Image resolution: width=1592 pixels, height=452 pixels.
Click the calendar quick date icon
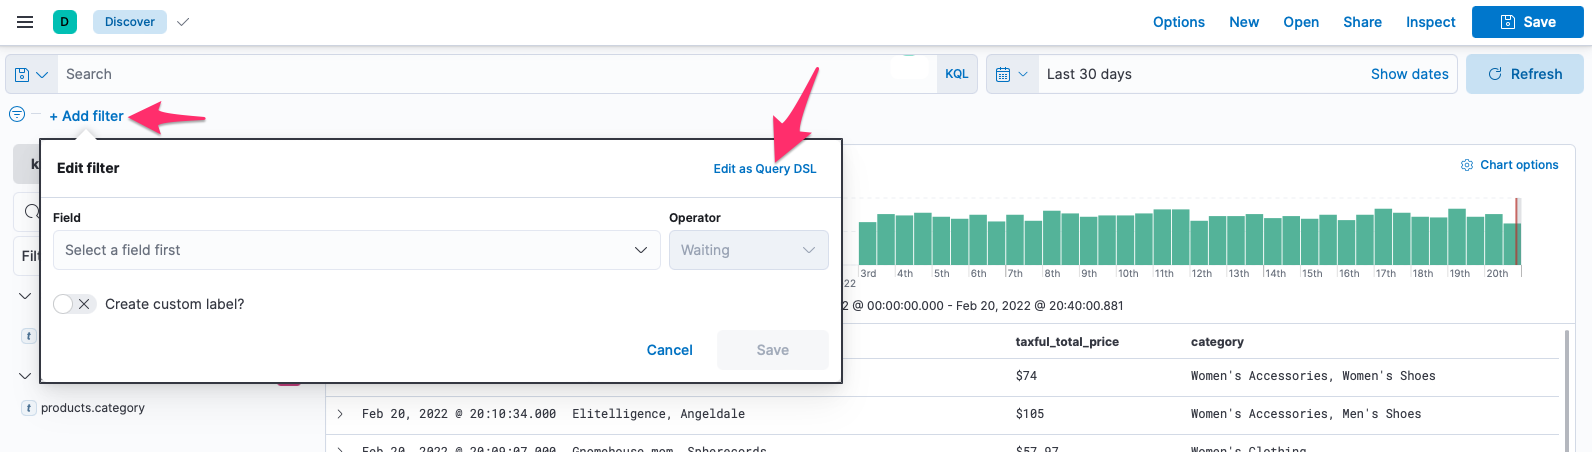(1011, 74)
